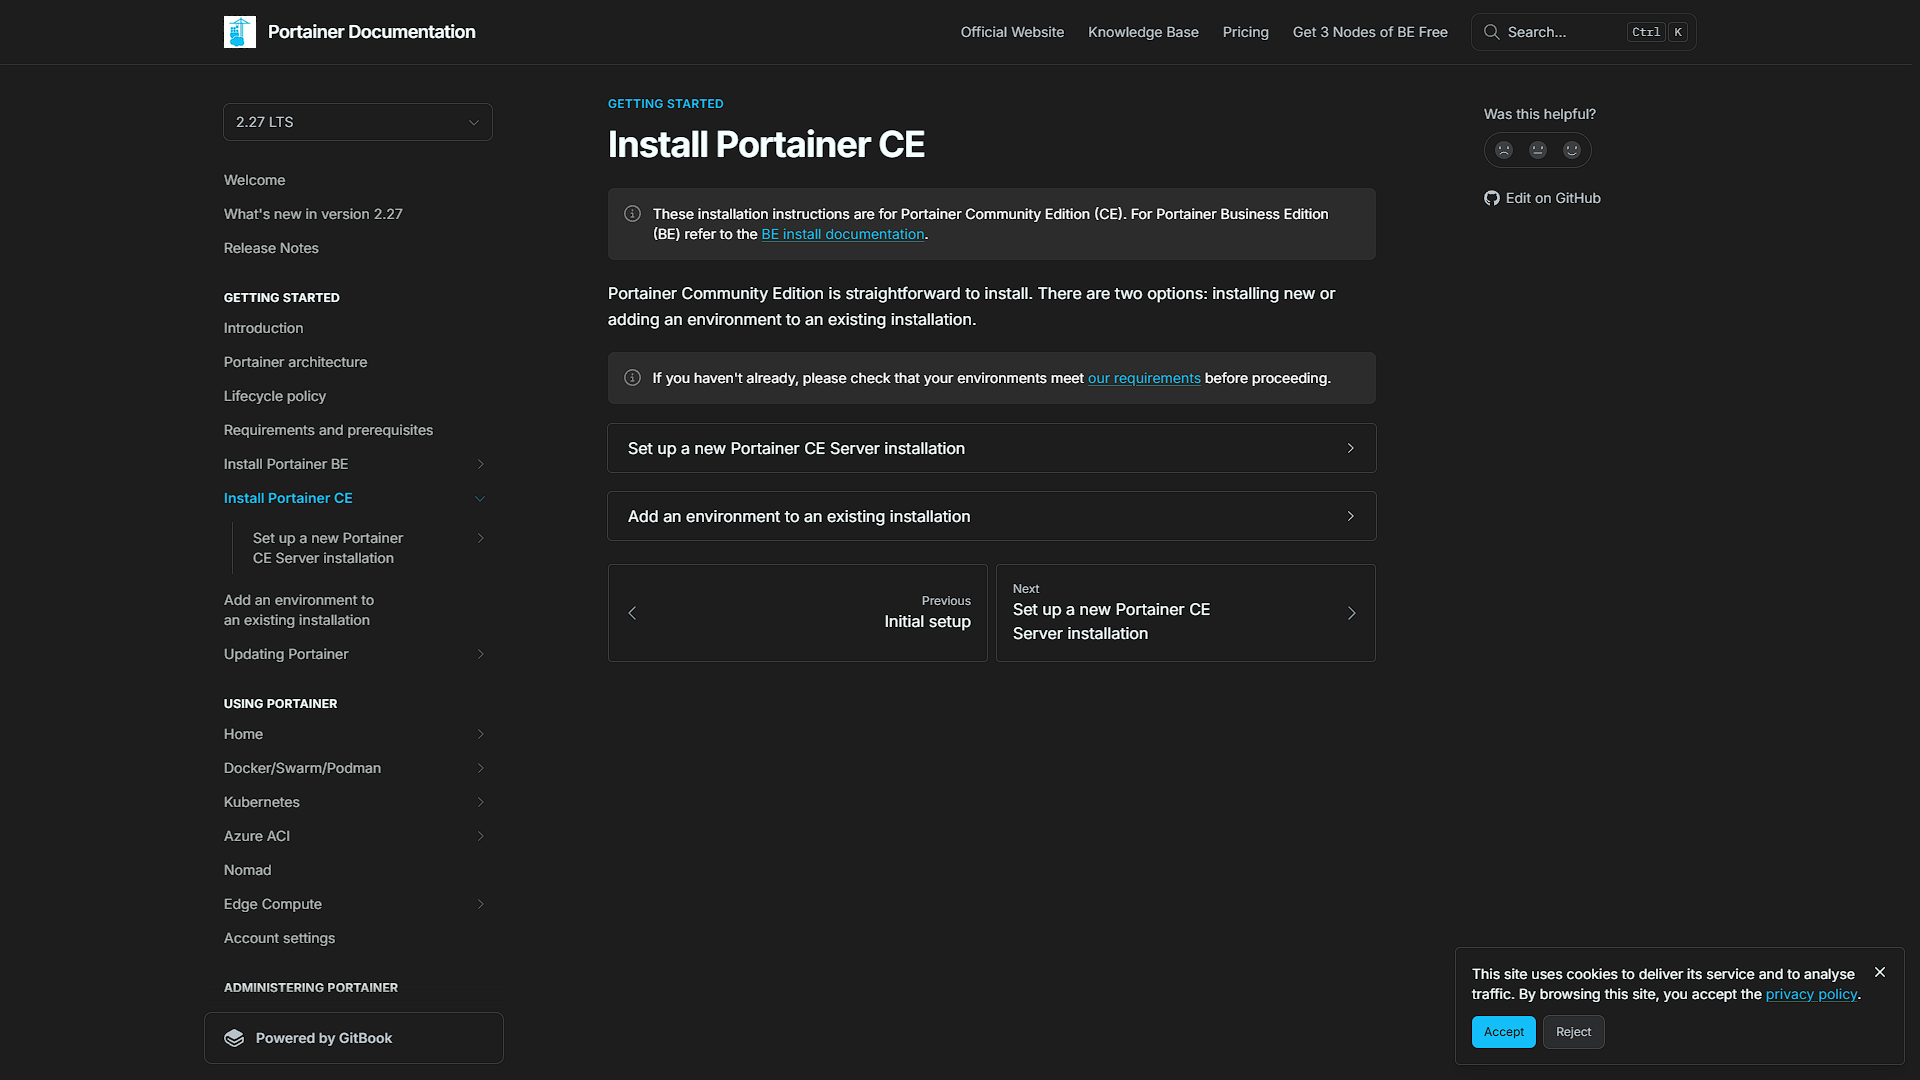This screenshot has height=1080, width=1920.
Task: Open Get 3 Nodes of BE Free
Action: pyautogui.click(x=1370, y=32)
